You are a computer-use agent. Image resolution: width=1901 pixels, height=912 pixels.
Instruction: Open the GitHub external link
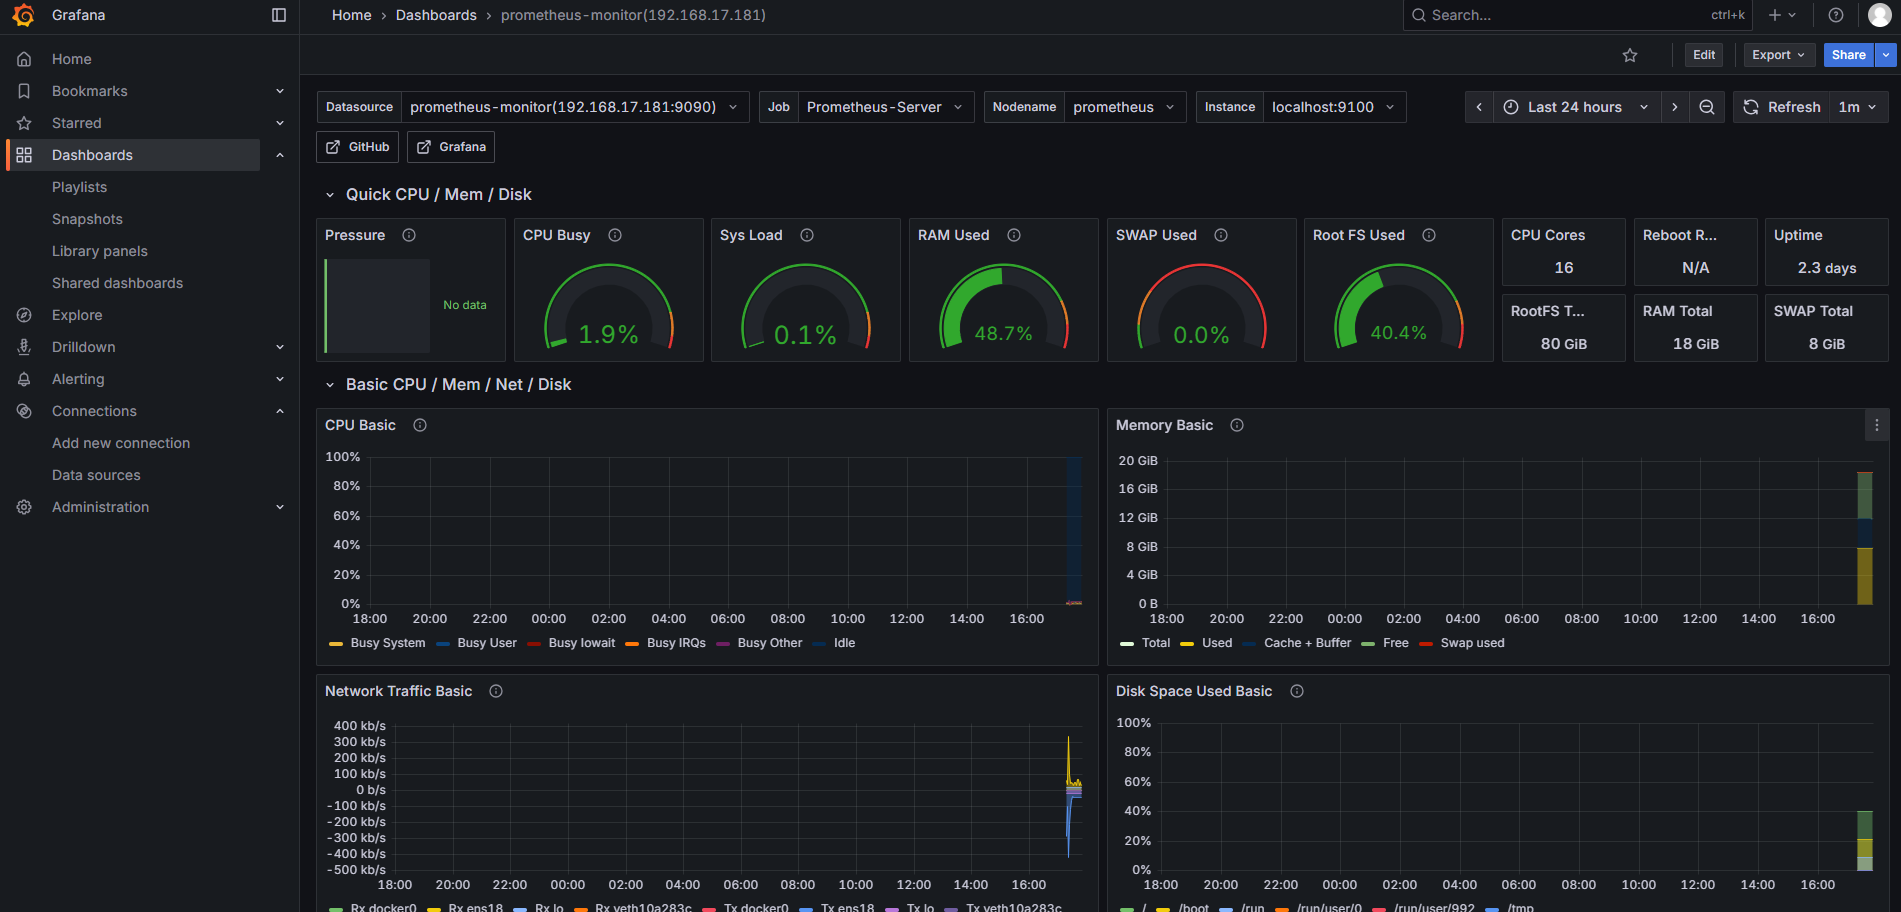pos(358,147)
